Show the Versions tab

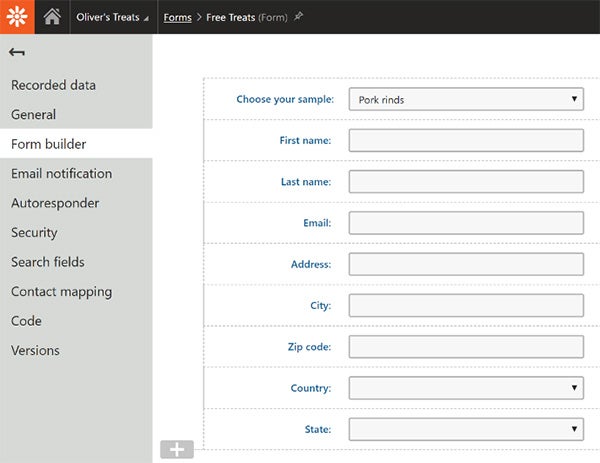coord(35,351)
